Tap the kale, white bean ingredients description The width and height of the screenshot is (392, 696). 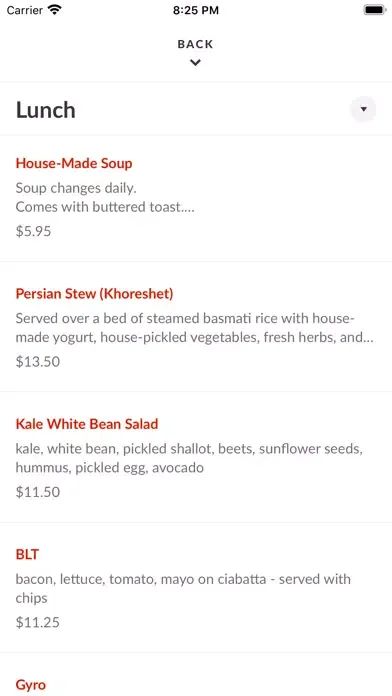[190, 458]
